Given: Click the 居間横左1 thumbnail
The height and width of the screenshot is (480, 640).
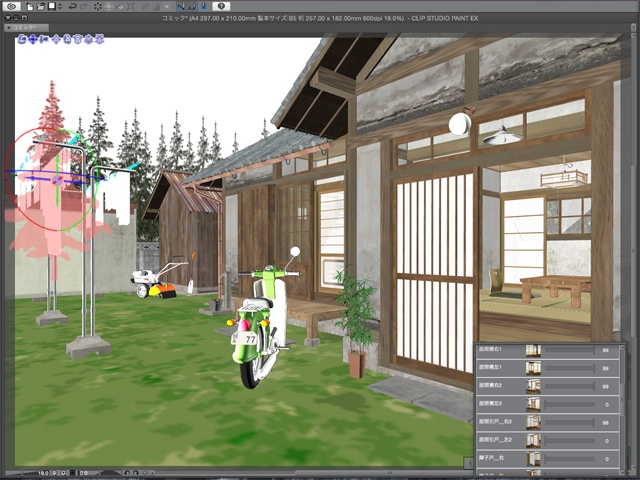Looking at the screenshot, I should click(x=533, y=368).
